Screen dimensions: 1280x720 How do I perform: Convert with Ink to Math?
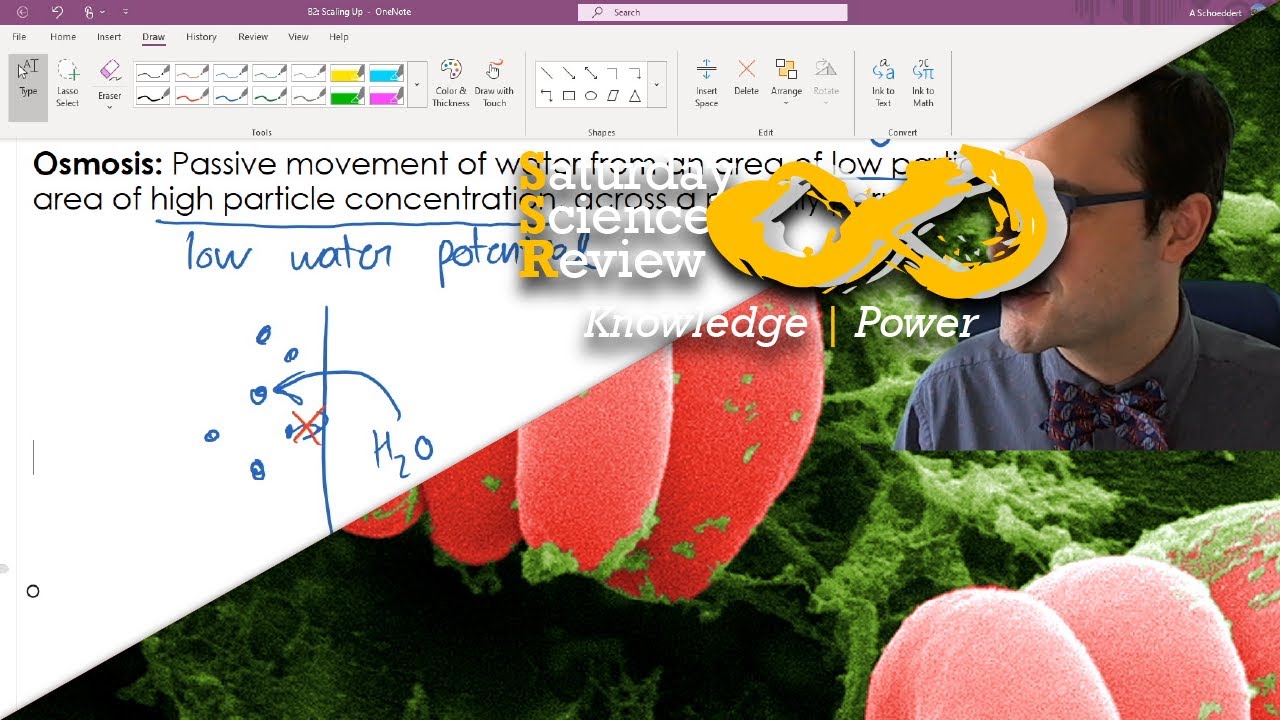[923, 83]
